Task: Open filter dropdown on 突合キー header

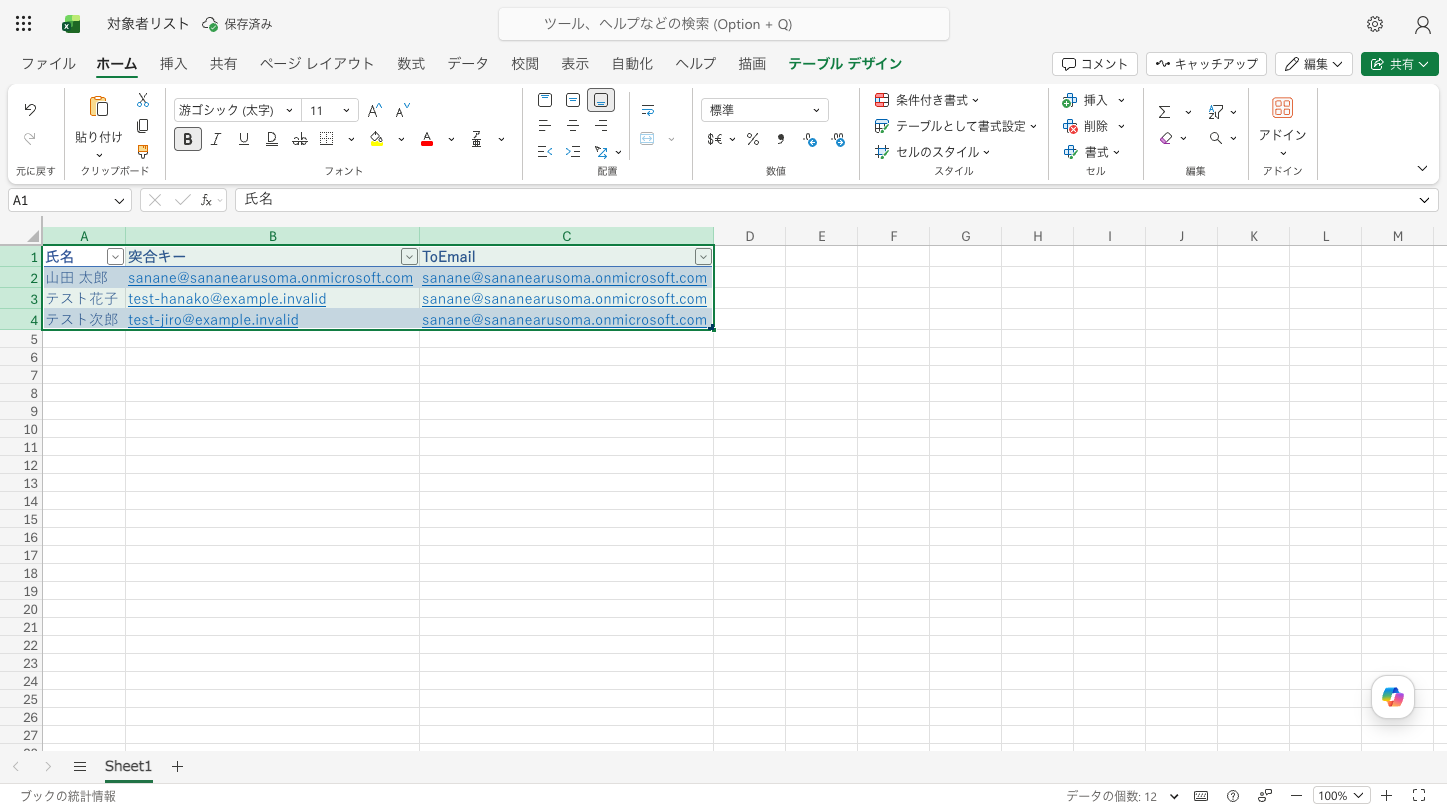Action: tap(409, 257)
